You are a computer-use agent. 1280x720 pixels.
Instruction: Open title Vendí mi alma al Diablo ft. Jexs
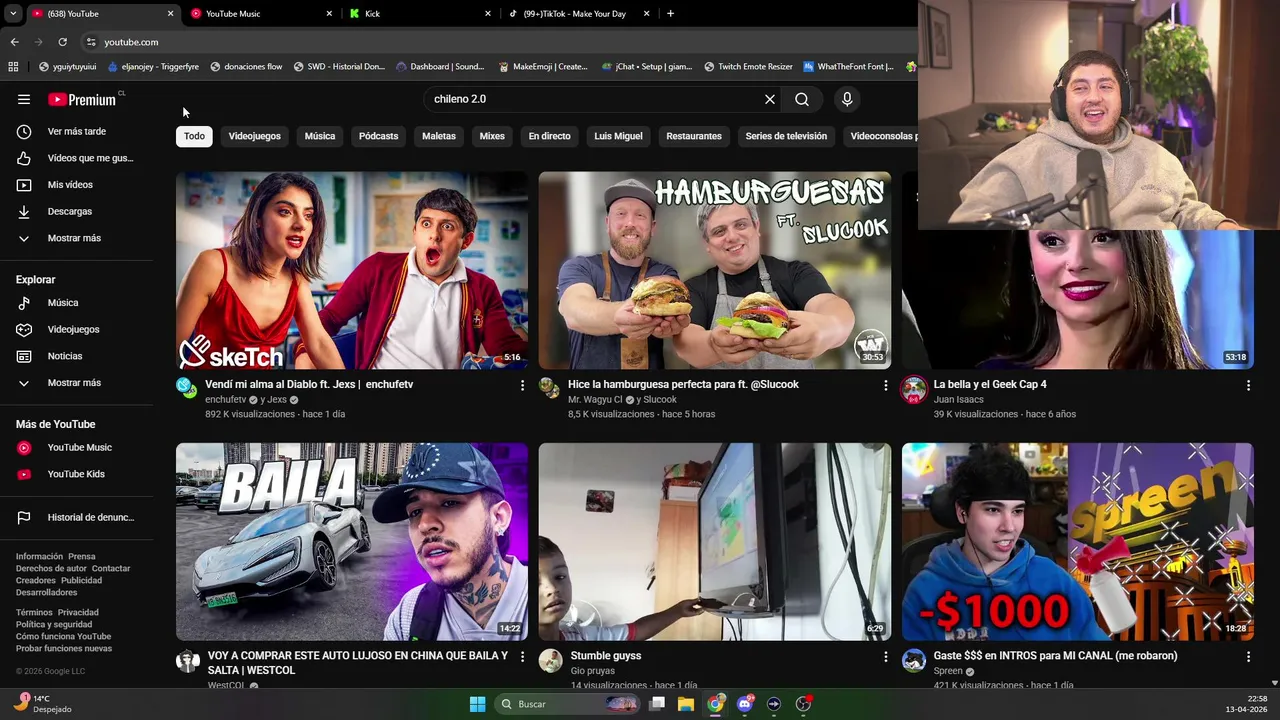[309, 384]
